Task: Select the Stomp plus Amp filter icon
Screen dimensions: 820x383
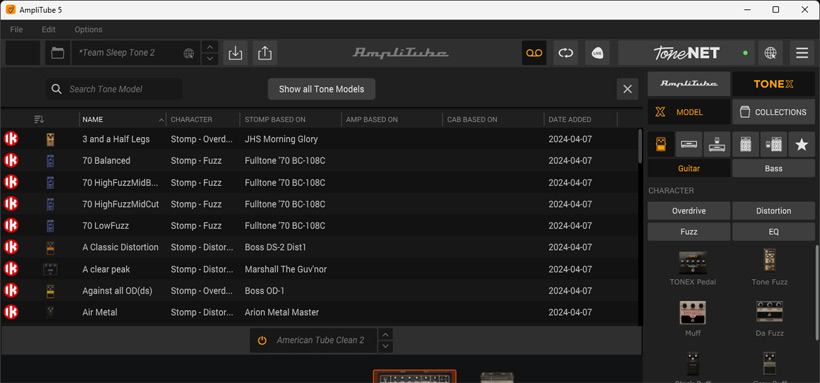Action: pos(716,144)
